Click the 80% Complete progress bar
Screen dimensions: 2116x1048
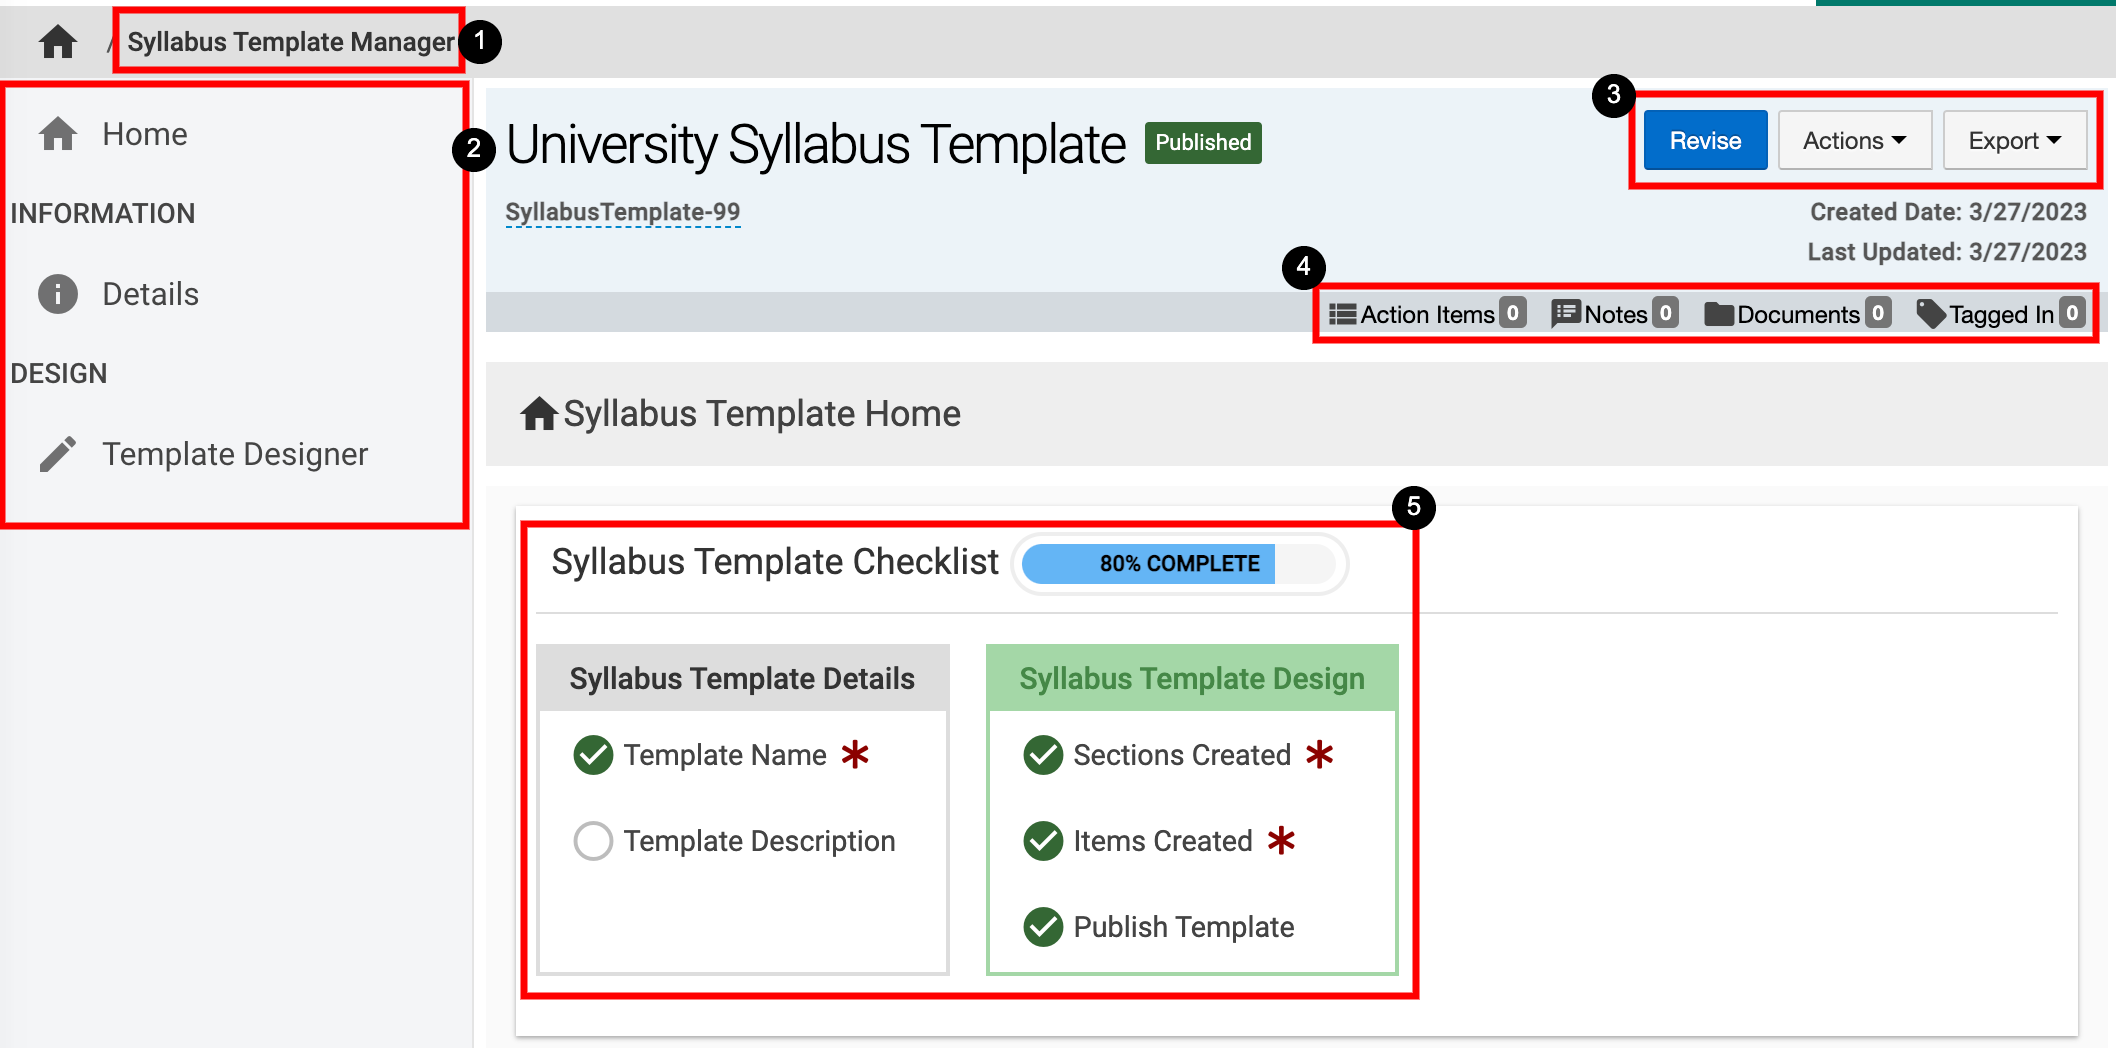coord(1179,564)
